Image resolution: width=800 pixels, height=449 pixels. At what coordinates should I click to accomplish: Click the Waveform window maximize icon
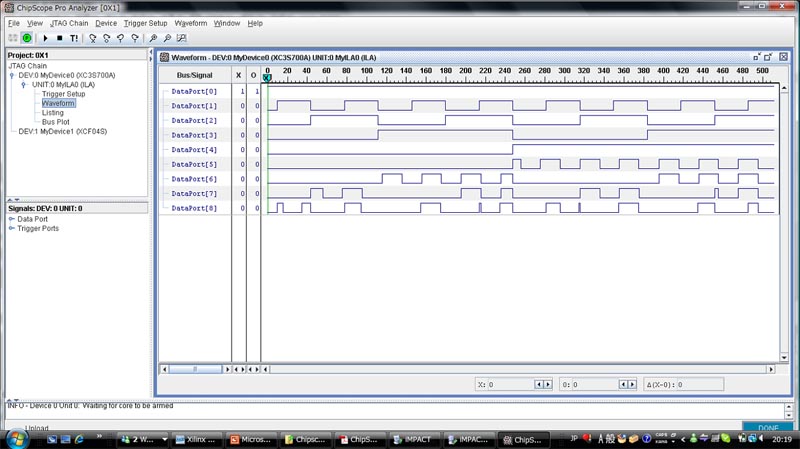click(x=768, y=57)
